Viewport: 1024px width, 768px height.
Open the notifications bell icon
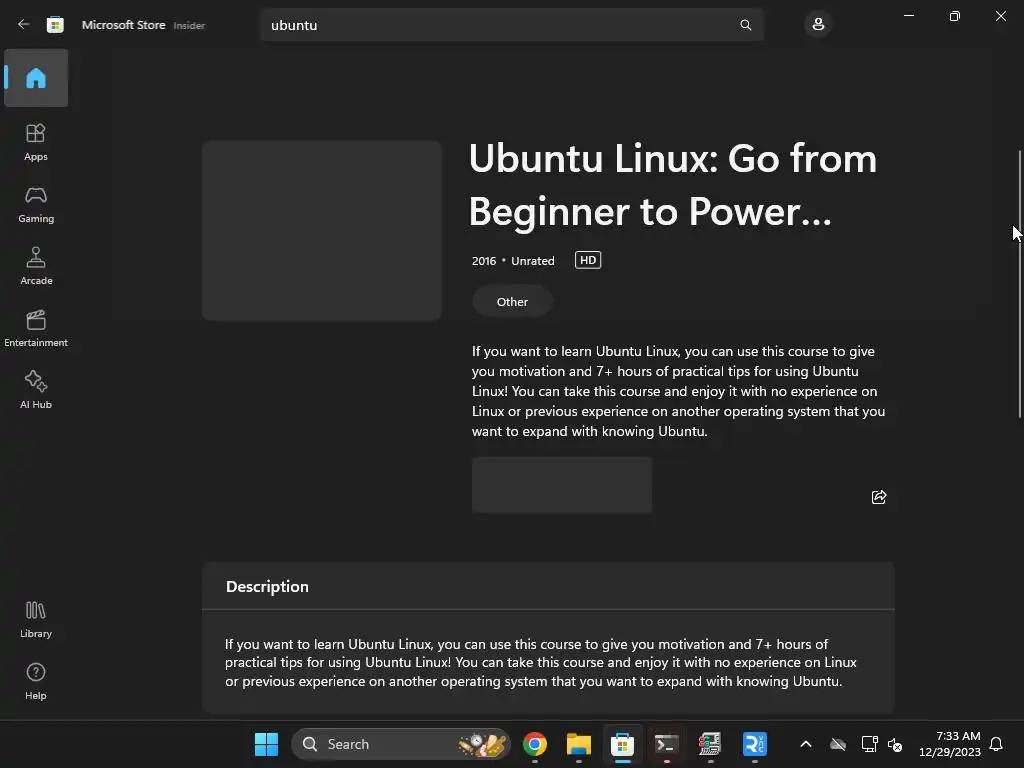(997, 744)
